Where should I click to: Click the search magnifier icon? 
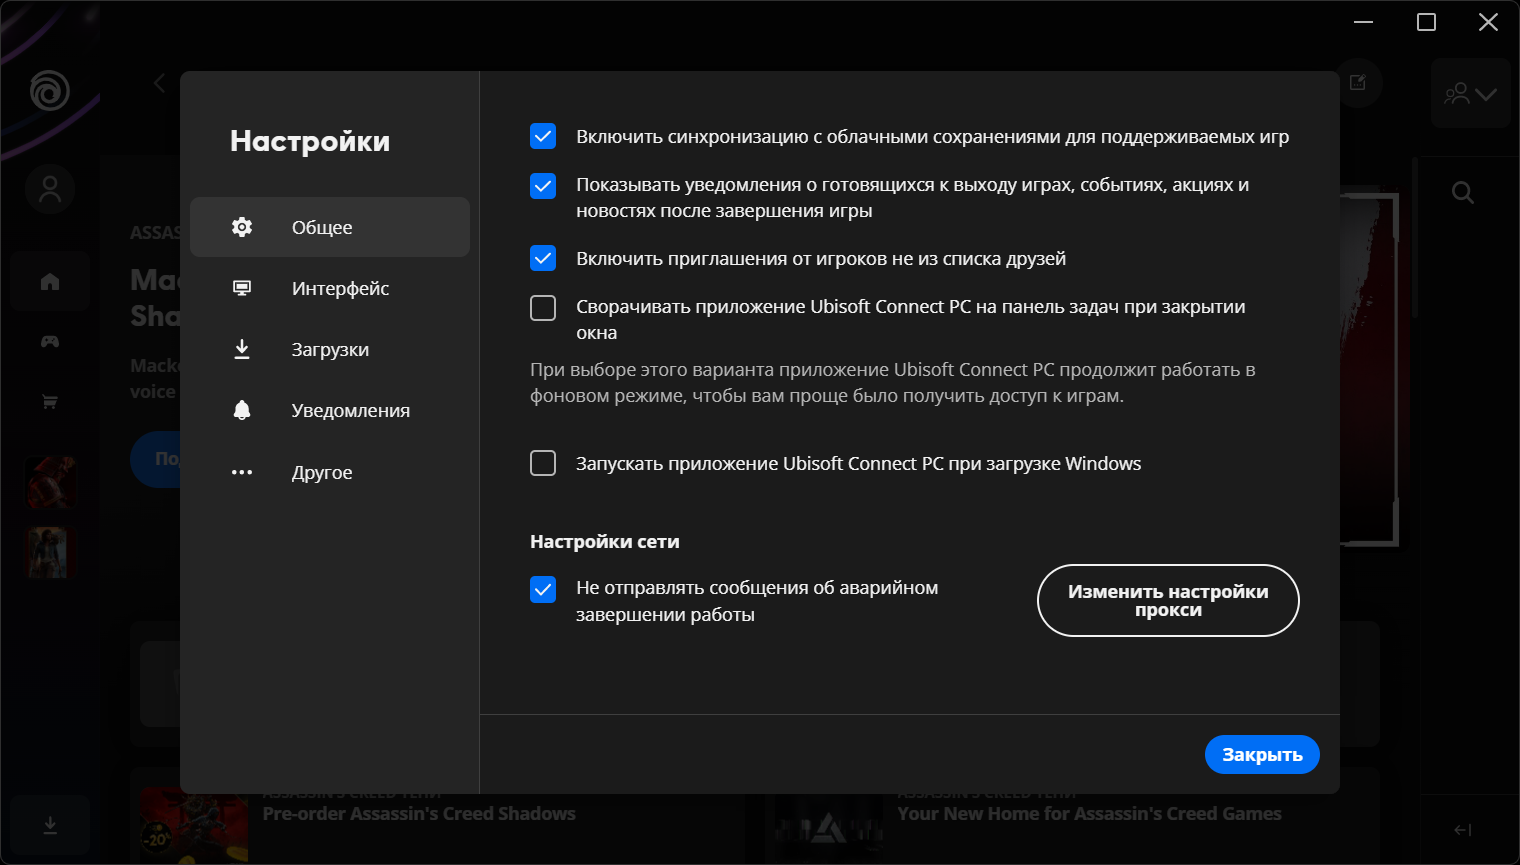coord(1463,193)
